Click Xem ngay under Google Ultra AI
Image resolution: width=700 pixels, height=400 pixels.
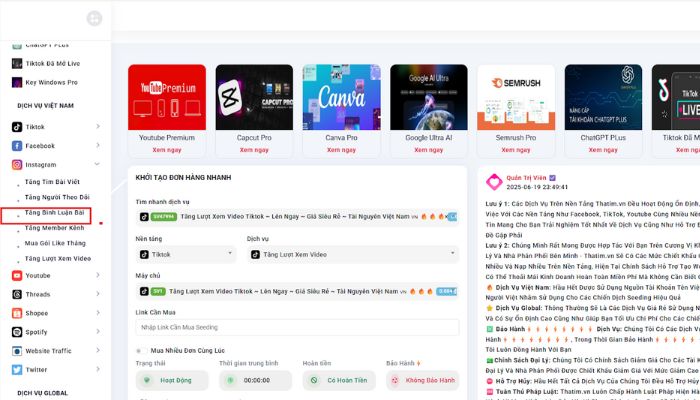coord(429,150)
